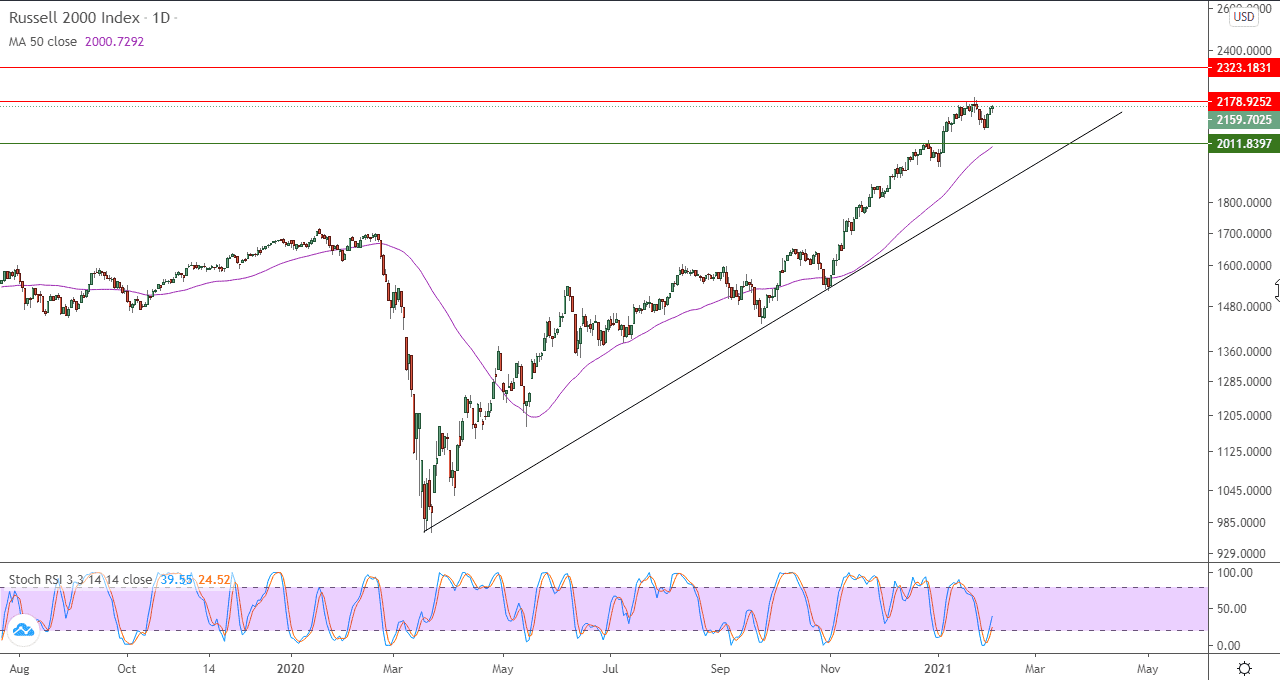Click the 50.00 Stoch RSI scale label
This screenshot has height=680, width=1280.
point(1234,608)
